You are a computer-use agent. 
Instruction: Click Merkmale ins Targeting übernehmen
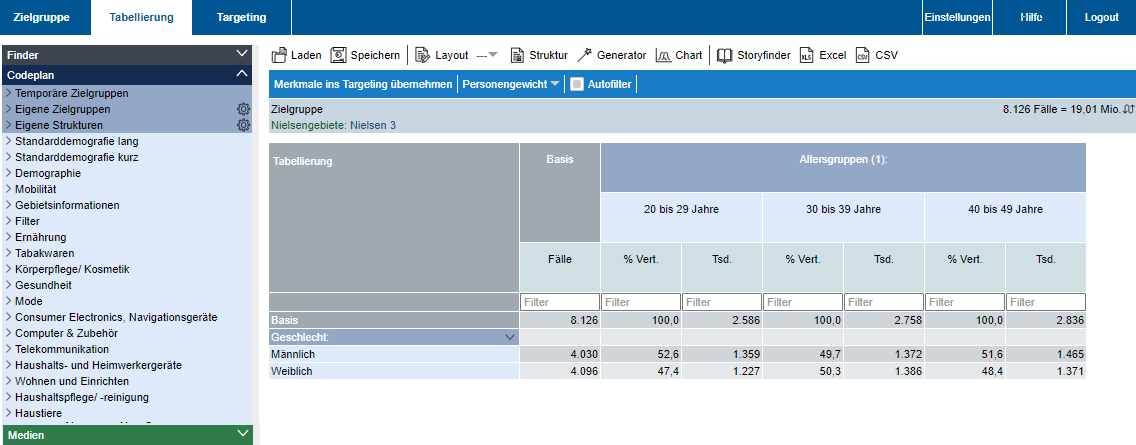click(x=362, y=85)
